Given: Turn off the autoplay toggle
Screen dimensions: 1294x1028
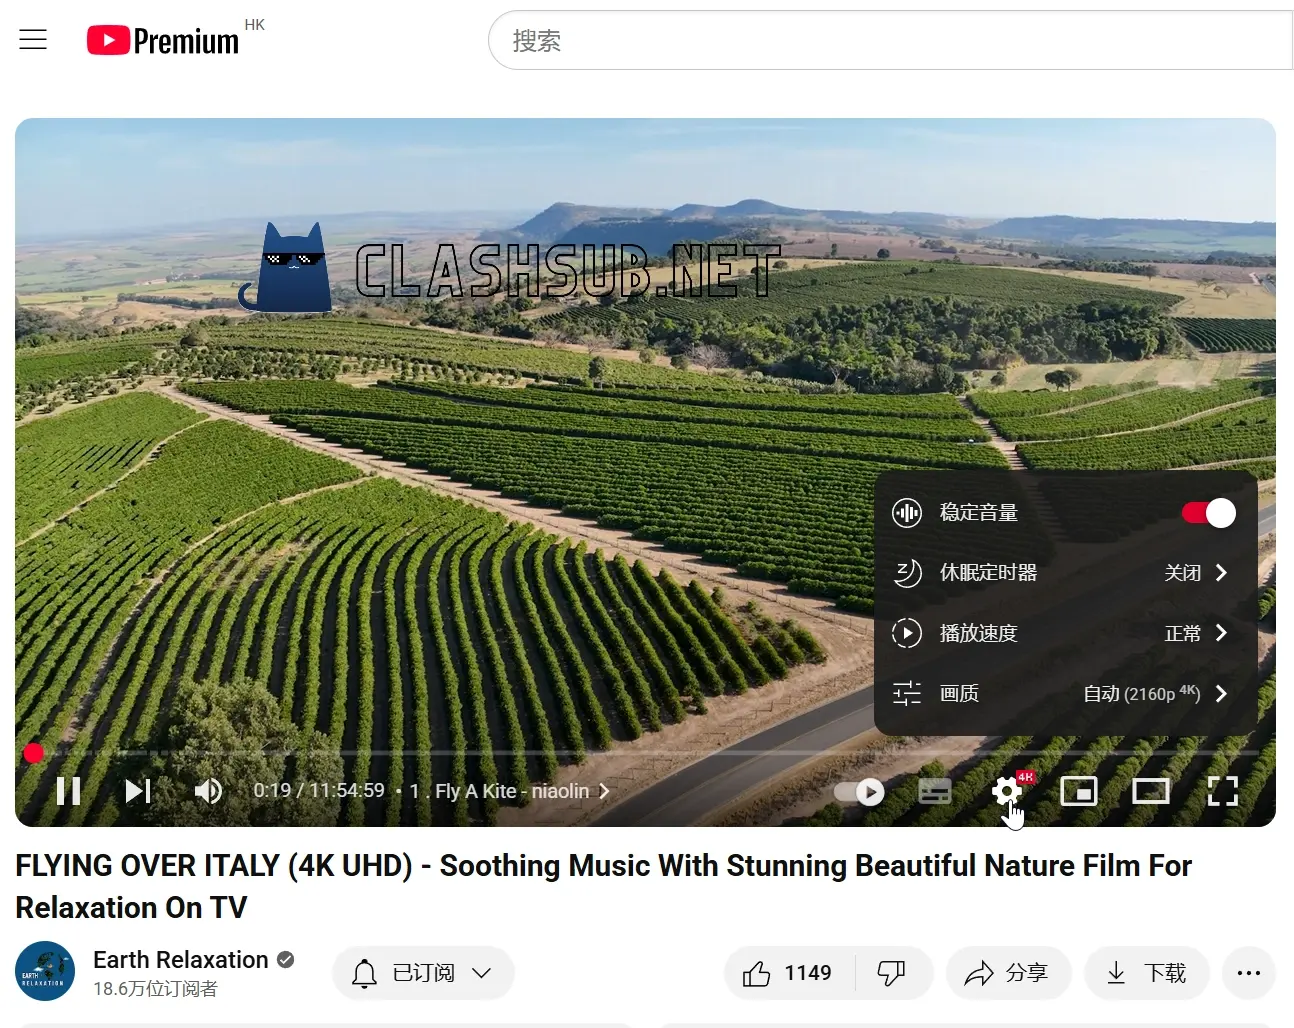Looking at the screenshot, I should pyautogui.click(x=860, y=791).
